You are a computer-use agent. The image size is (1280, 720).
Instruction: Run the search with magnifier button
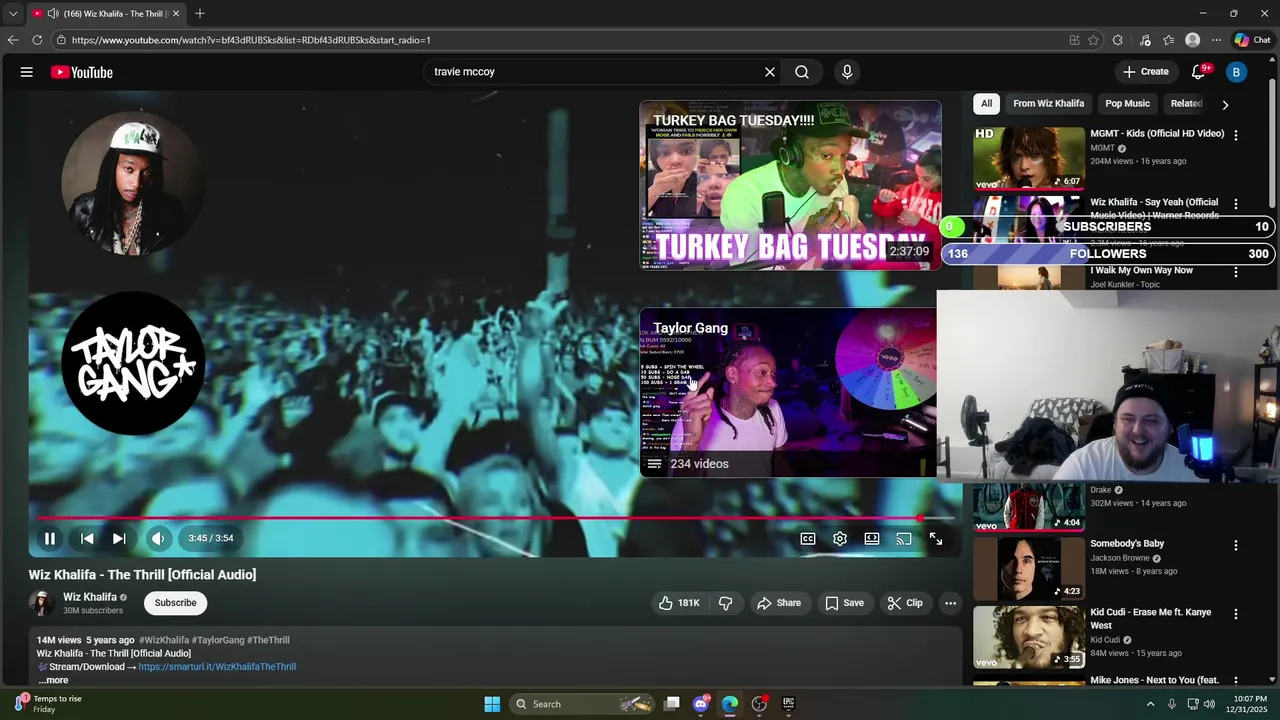[x=802, y=72]
